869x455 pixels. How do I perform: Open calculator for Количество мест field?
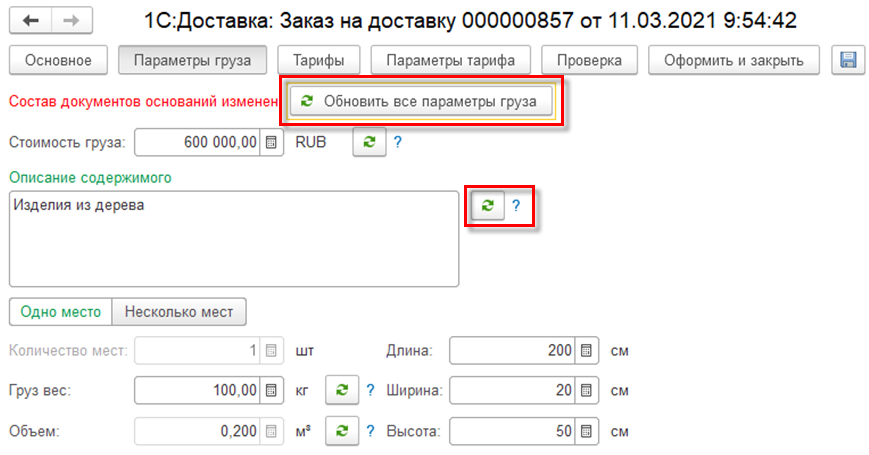[x=271, y=350]
